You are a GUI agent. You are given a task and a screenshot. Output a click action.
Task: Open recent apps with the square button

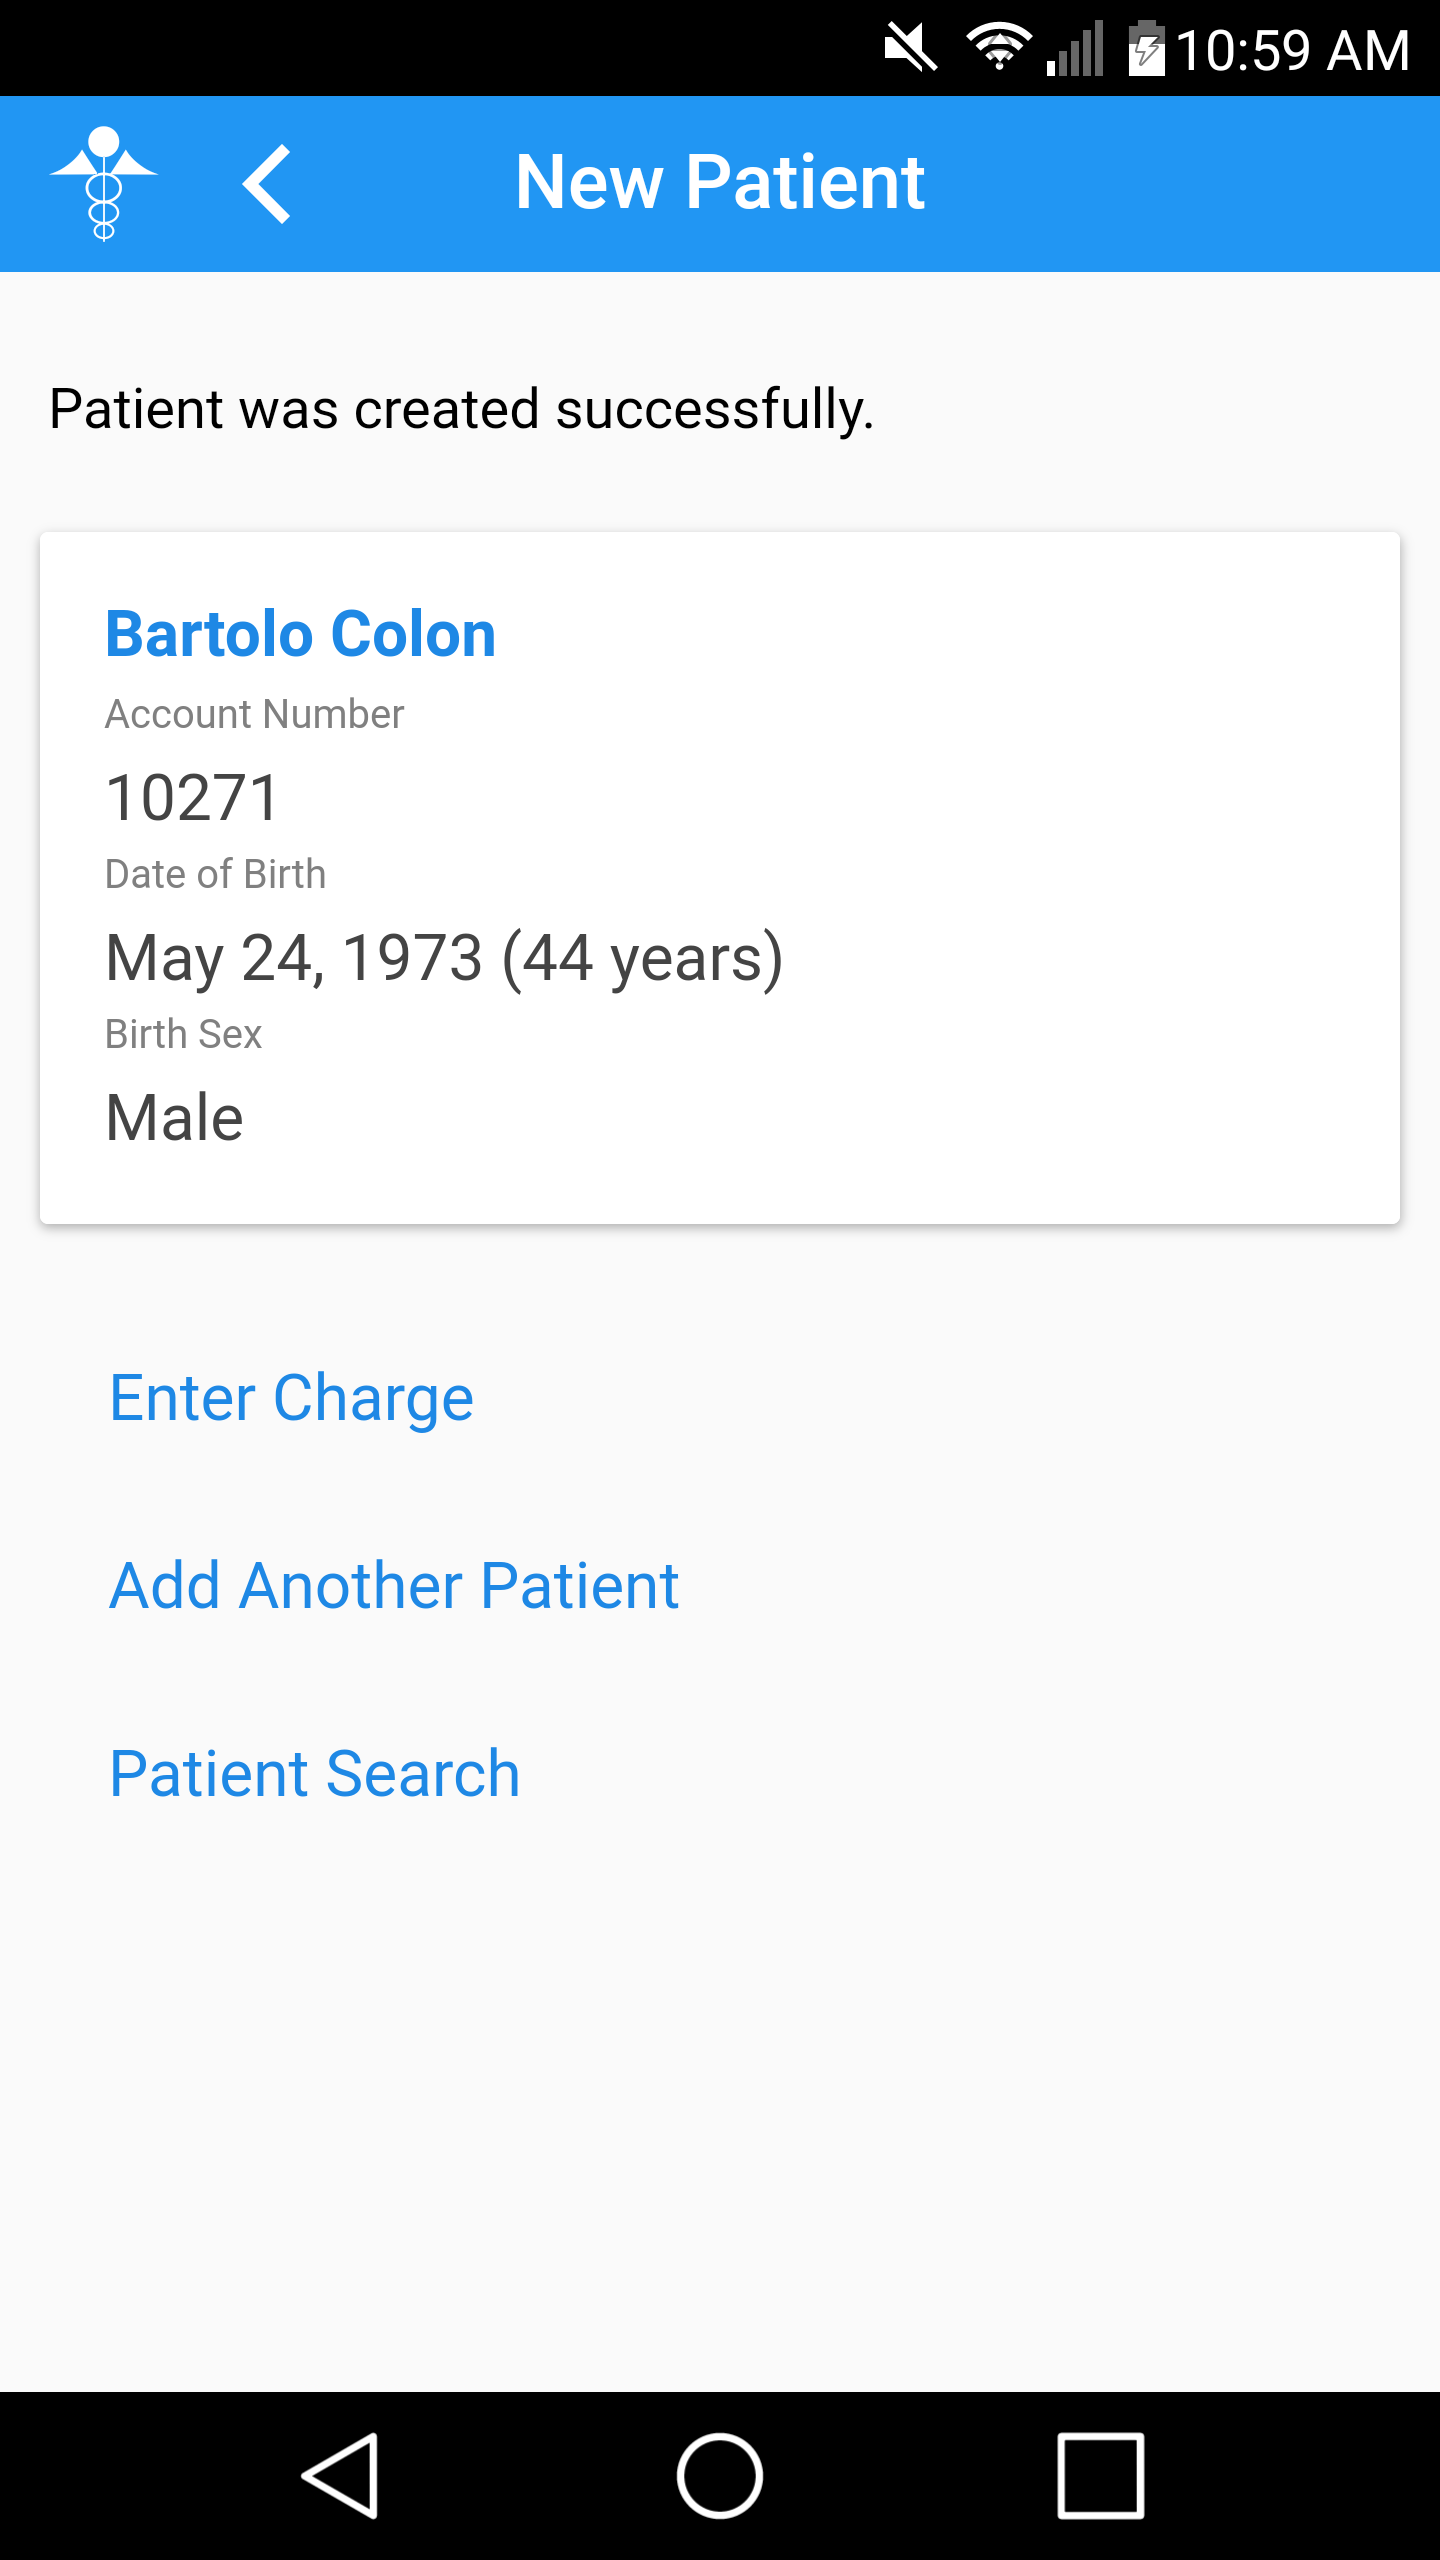click(x=1100, y=2476)
